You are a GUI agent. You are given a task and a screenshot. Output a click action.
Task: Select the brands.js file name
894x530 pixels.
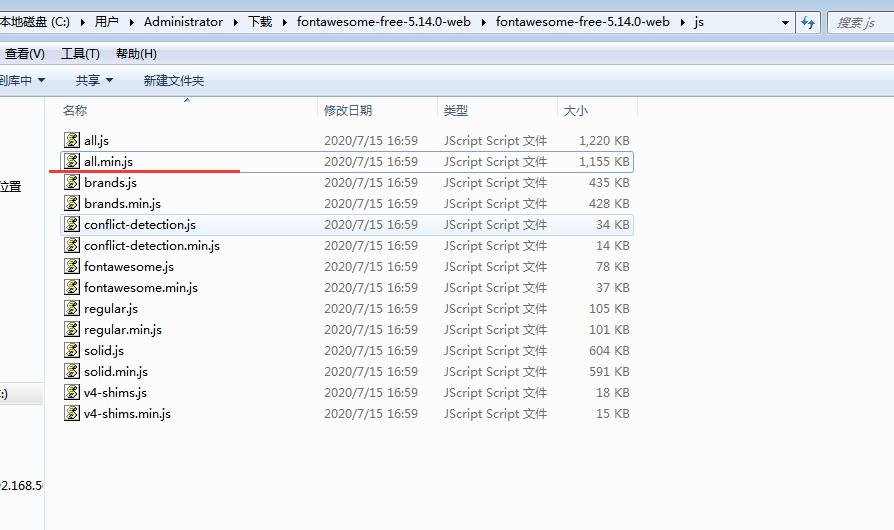(x=111, y=183)
